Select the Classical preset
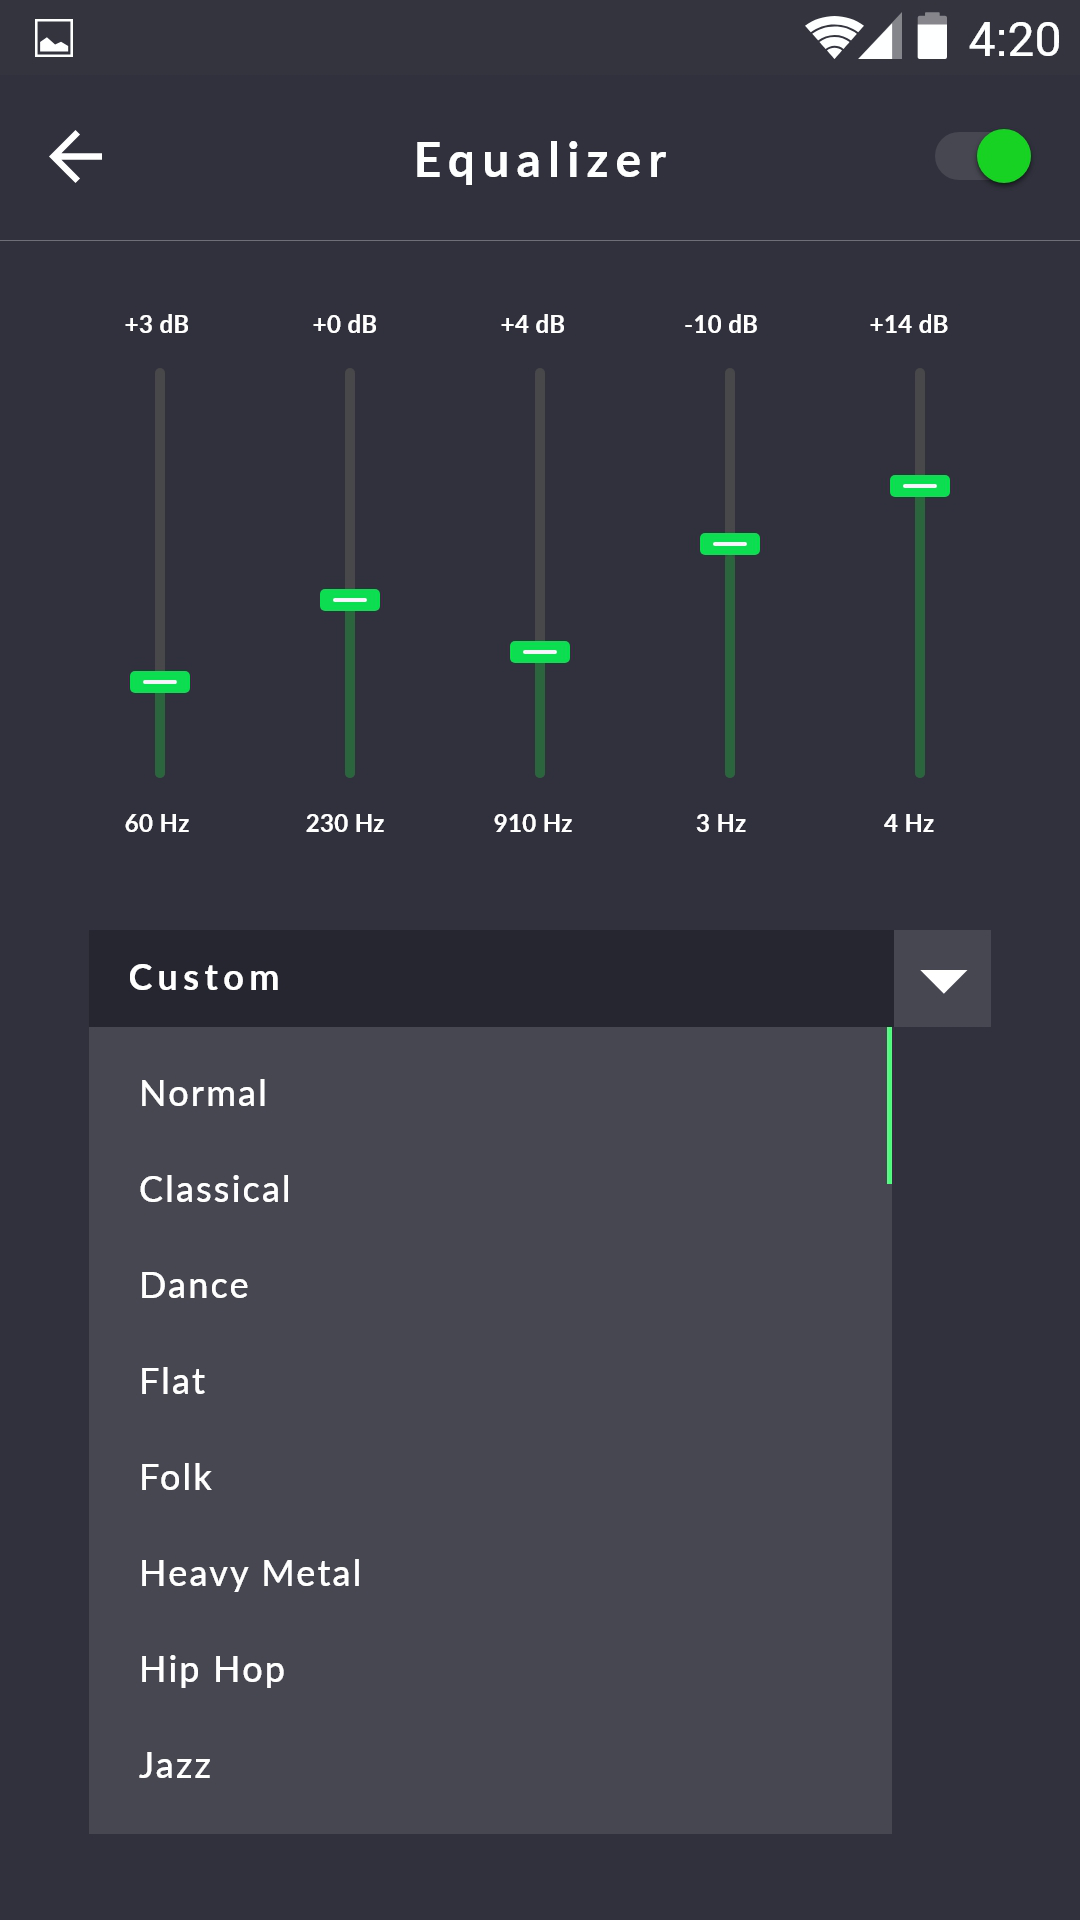This screenshot has width=1080, height=1920. (x=215, y=1189)
